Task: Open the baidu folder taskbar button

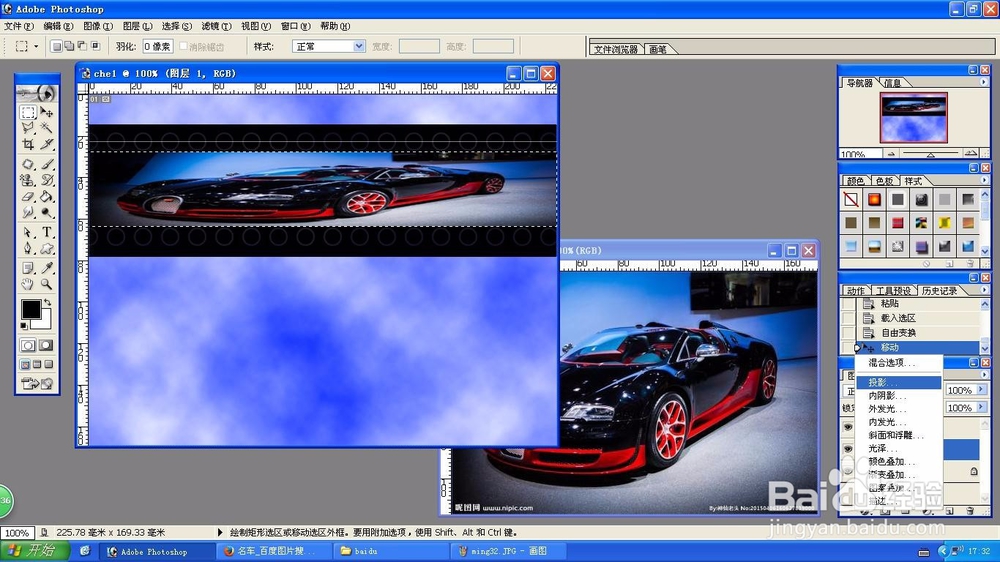Action: click(x=390, y=551)
